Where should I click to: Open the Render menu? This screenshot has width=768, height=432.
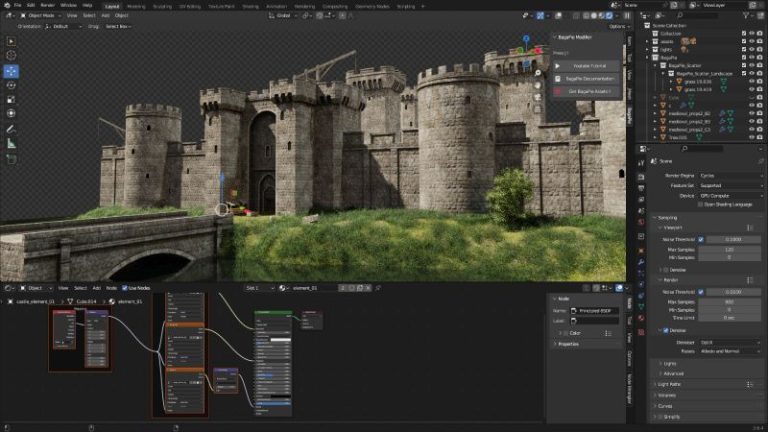46,5
